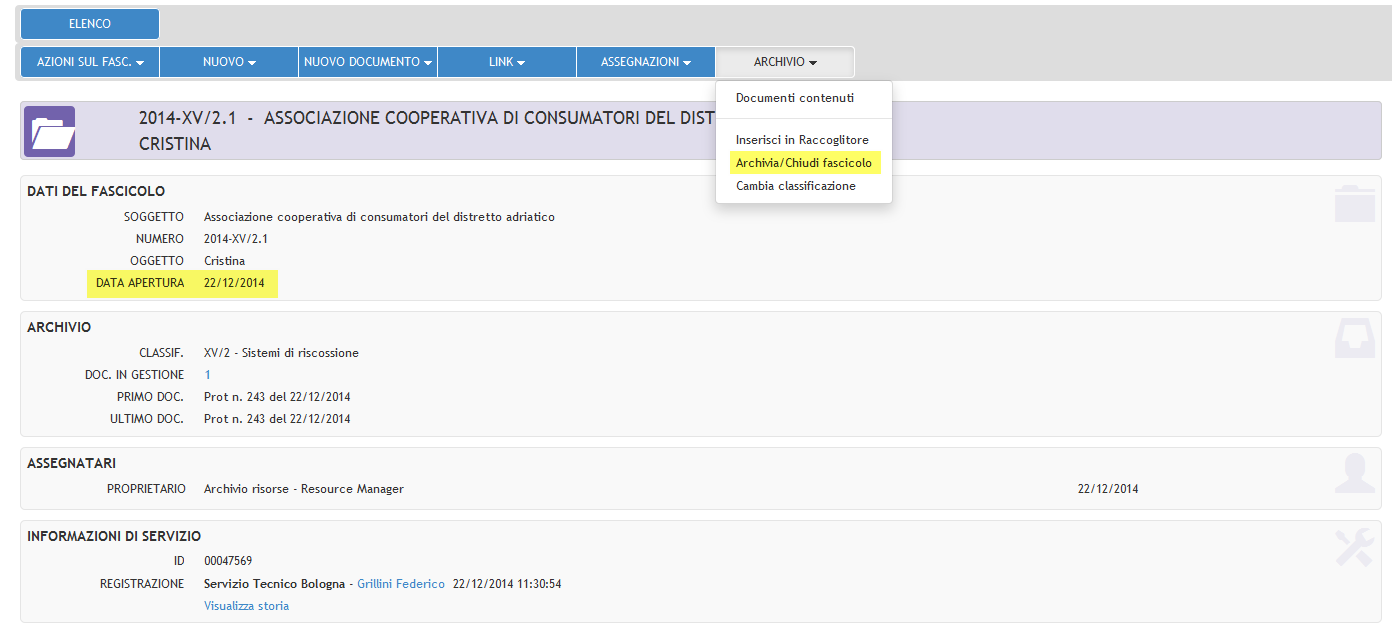Open the Doc. in gestione count link
The height and width of the screenshot is (632, 1392).
tap(208, 375)
